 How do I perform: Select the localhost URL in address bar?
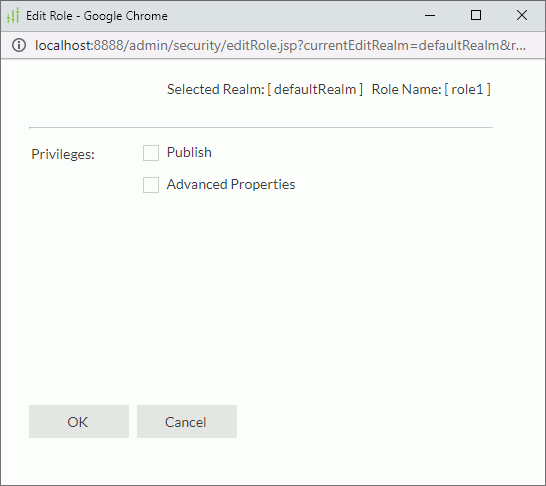(280, 45)
